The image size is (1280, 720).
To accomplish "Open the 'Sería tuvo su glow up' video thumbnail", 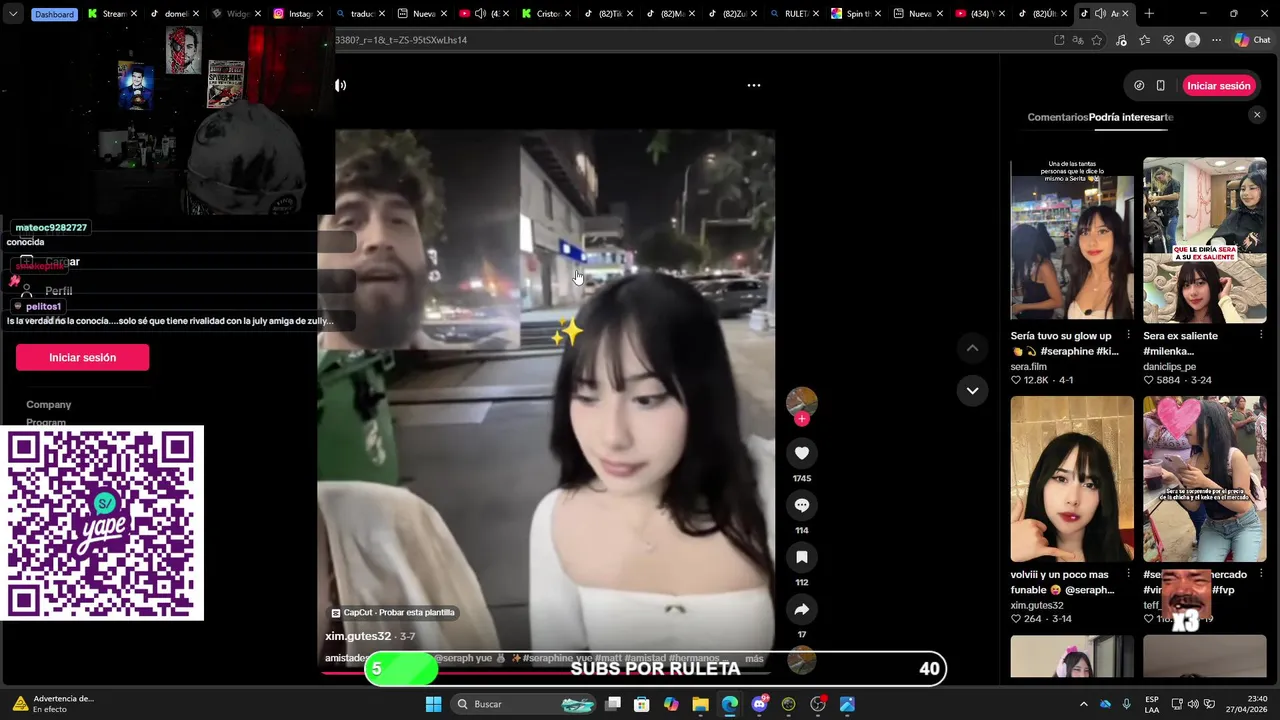I will pyautogui.click(x=1072, y=240).
